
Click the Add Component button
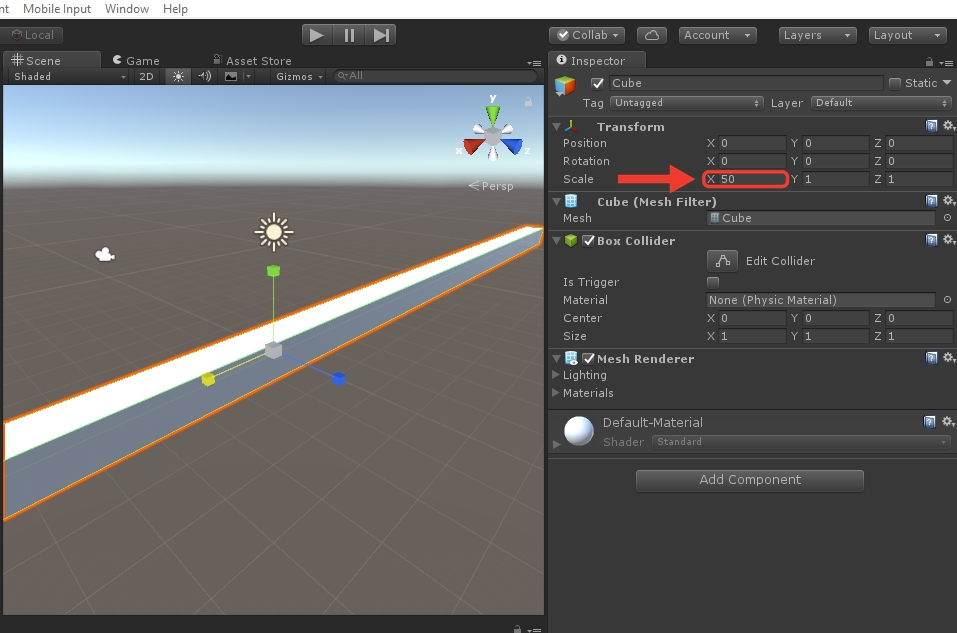coord(749,480)
